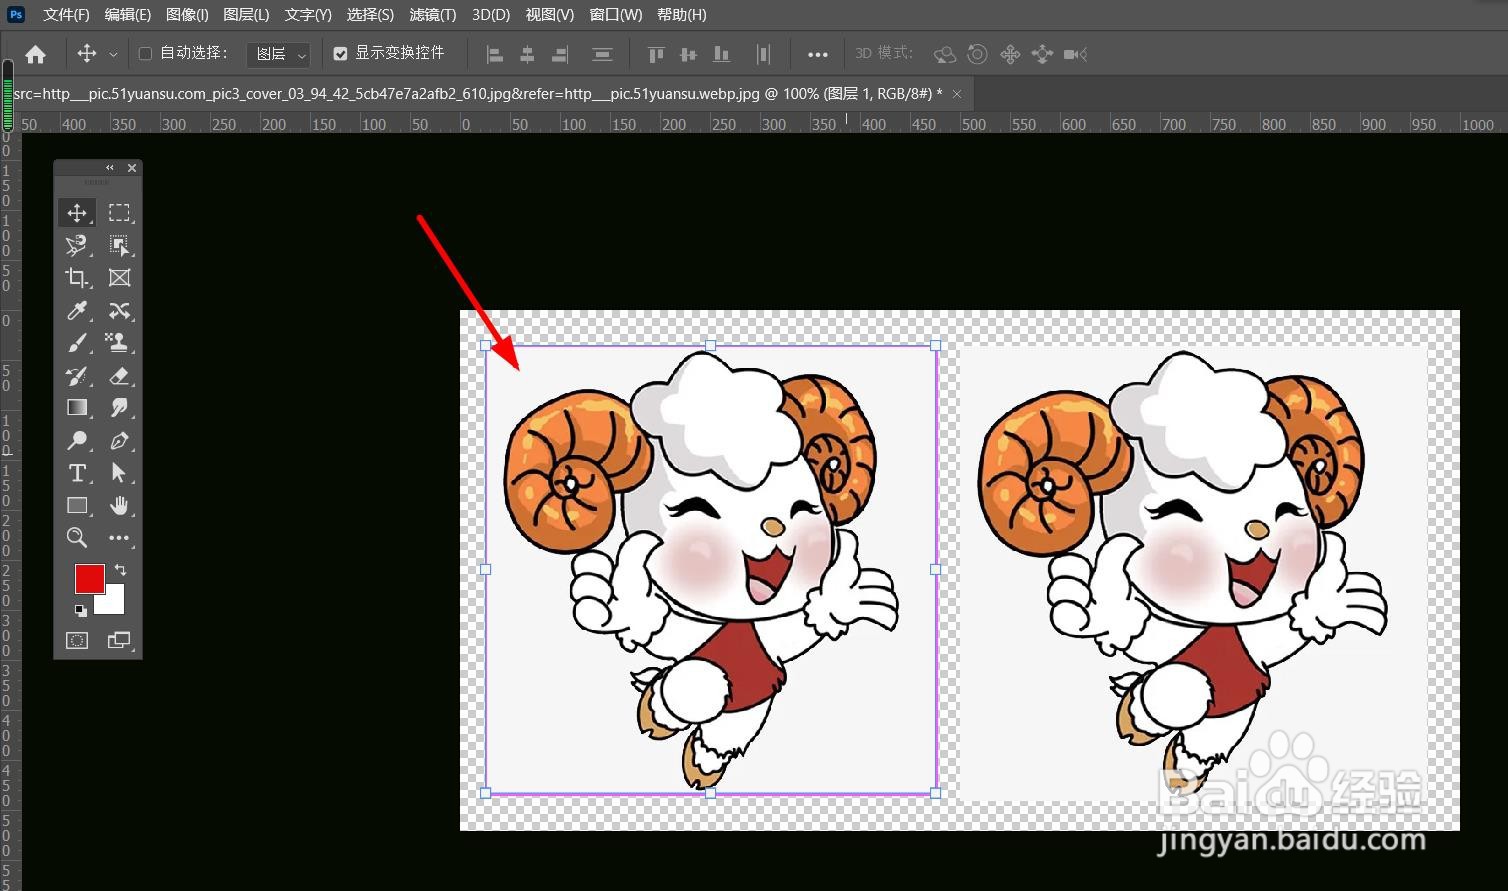Distribute horizontally from options bar
Viewport: 1508px width, 891px height.
[763, 54]
